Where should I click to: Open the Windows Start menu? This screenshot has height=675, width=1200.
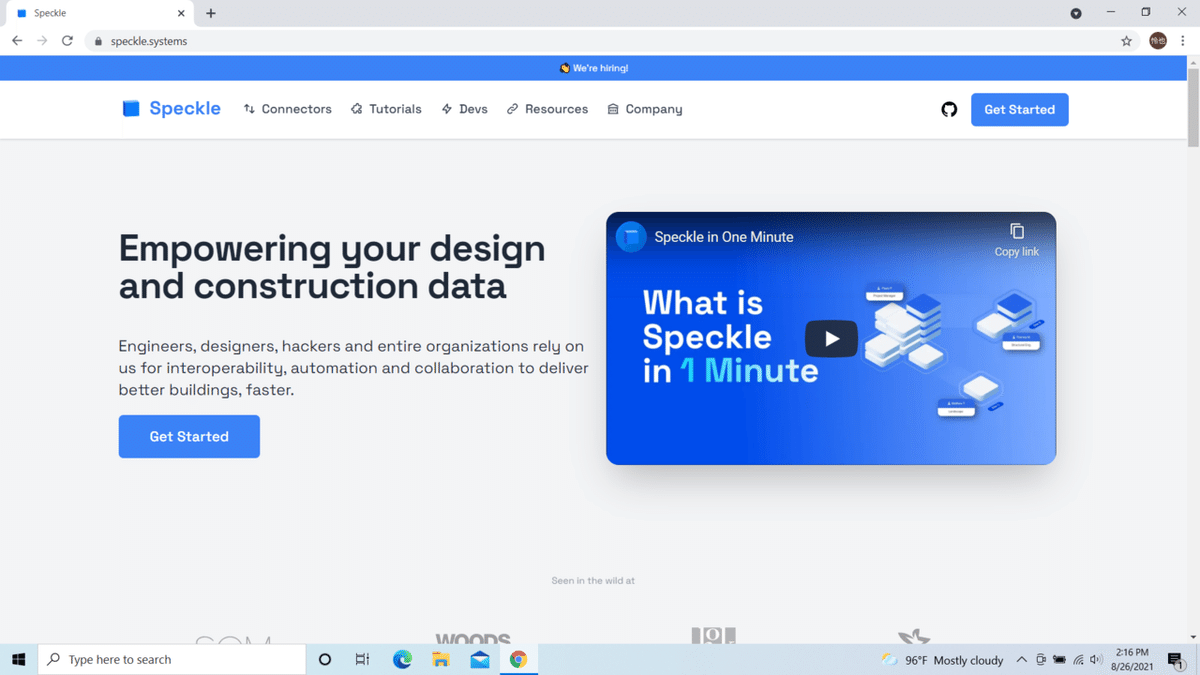tap(18, 659)
